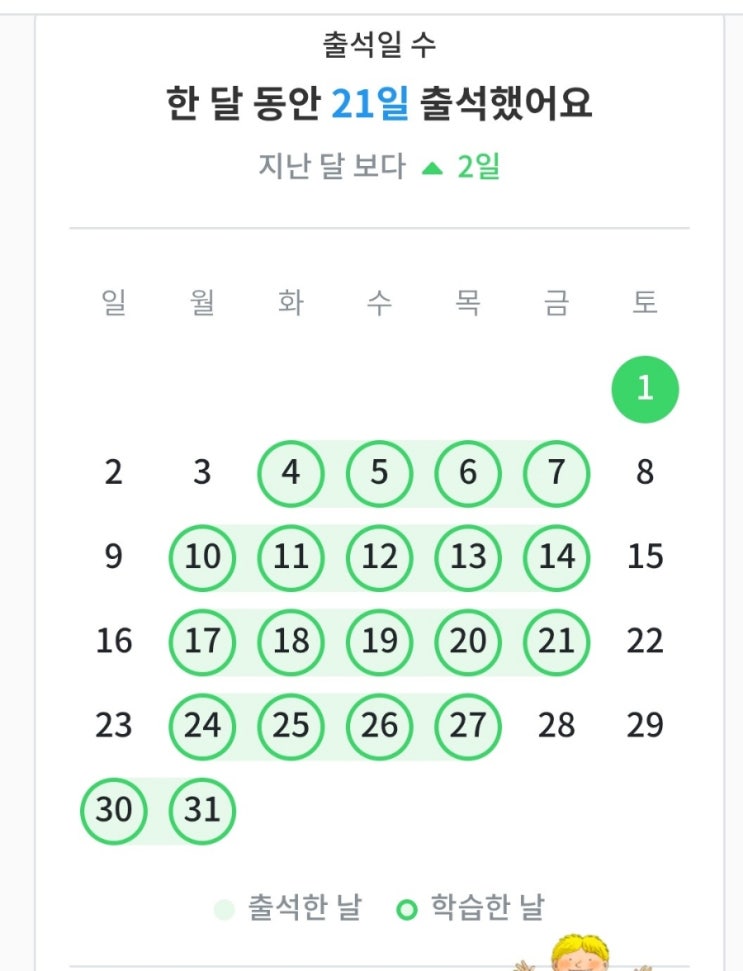The height and width of the screenshot is (971, 743).
Task: Click the 지난 달 보다 comparison text
Action: [x=332, y=166]
